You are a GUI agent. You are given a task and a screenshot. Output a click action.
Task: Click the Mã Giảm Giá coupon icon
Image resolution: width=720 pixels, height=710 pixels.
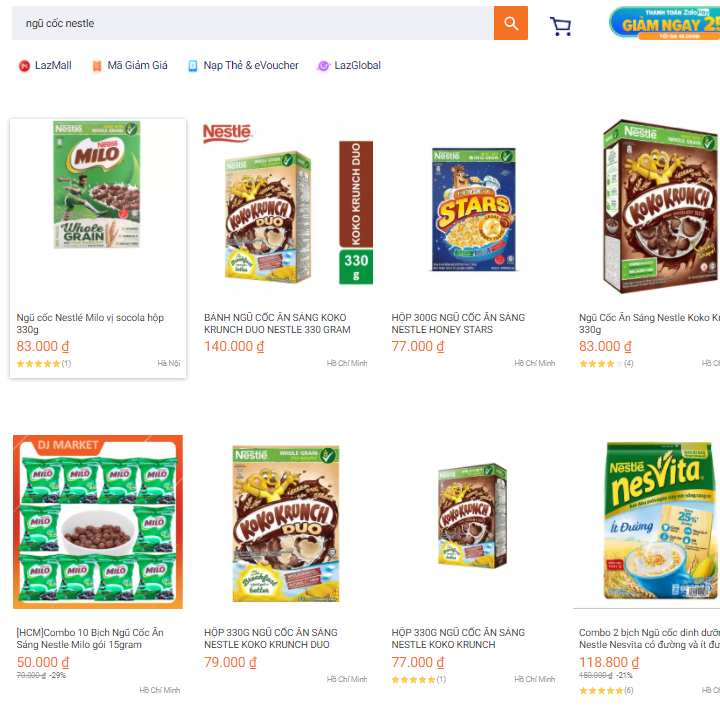(97, 66)
